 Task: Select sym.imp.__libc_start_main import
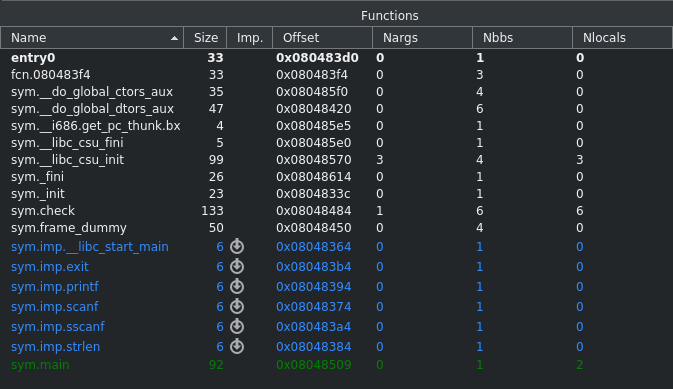tap(90, 246)
